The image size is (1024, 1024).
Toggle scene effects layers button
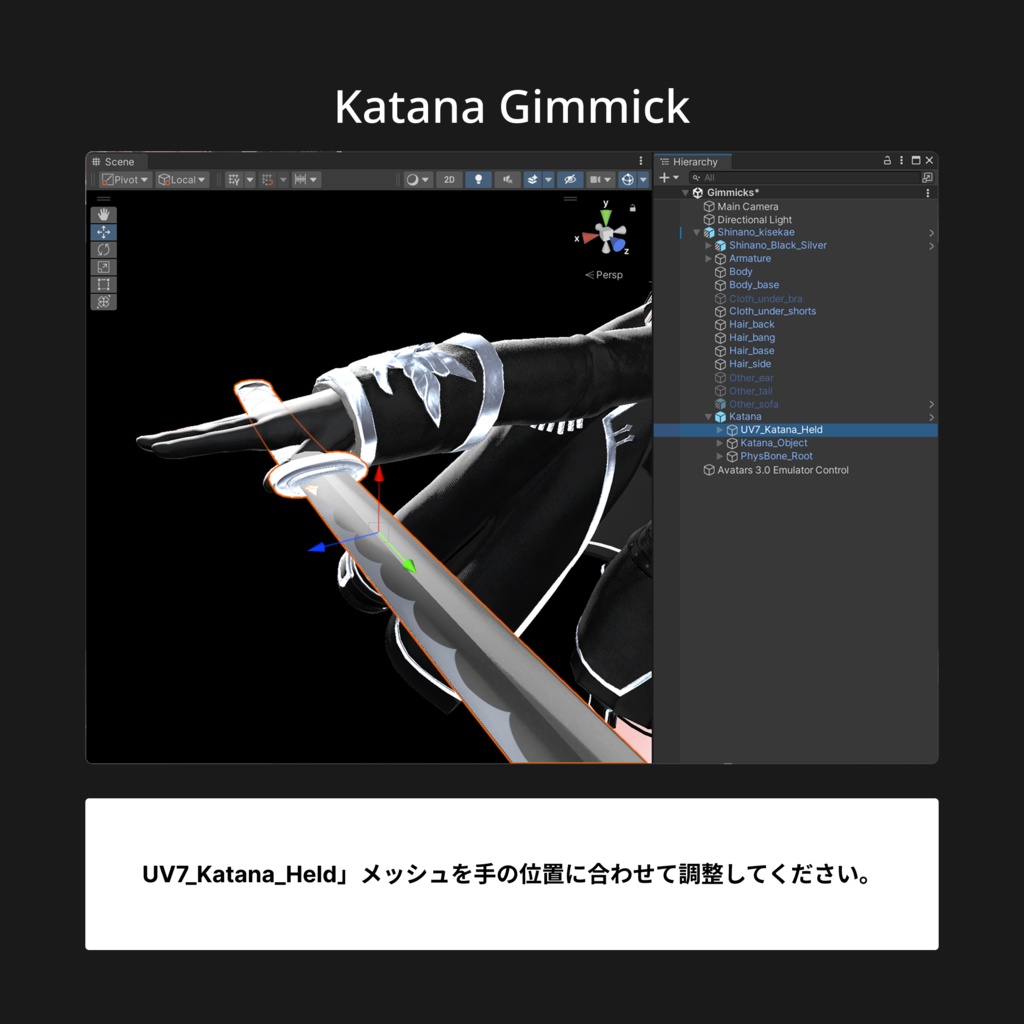click(532, 180)
